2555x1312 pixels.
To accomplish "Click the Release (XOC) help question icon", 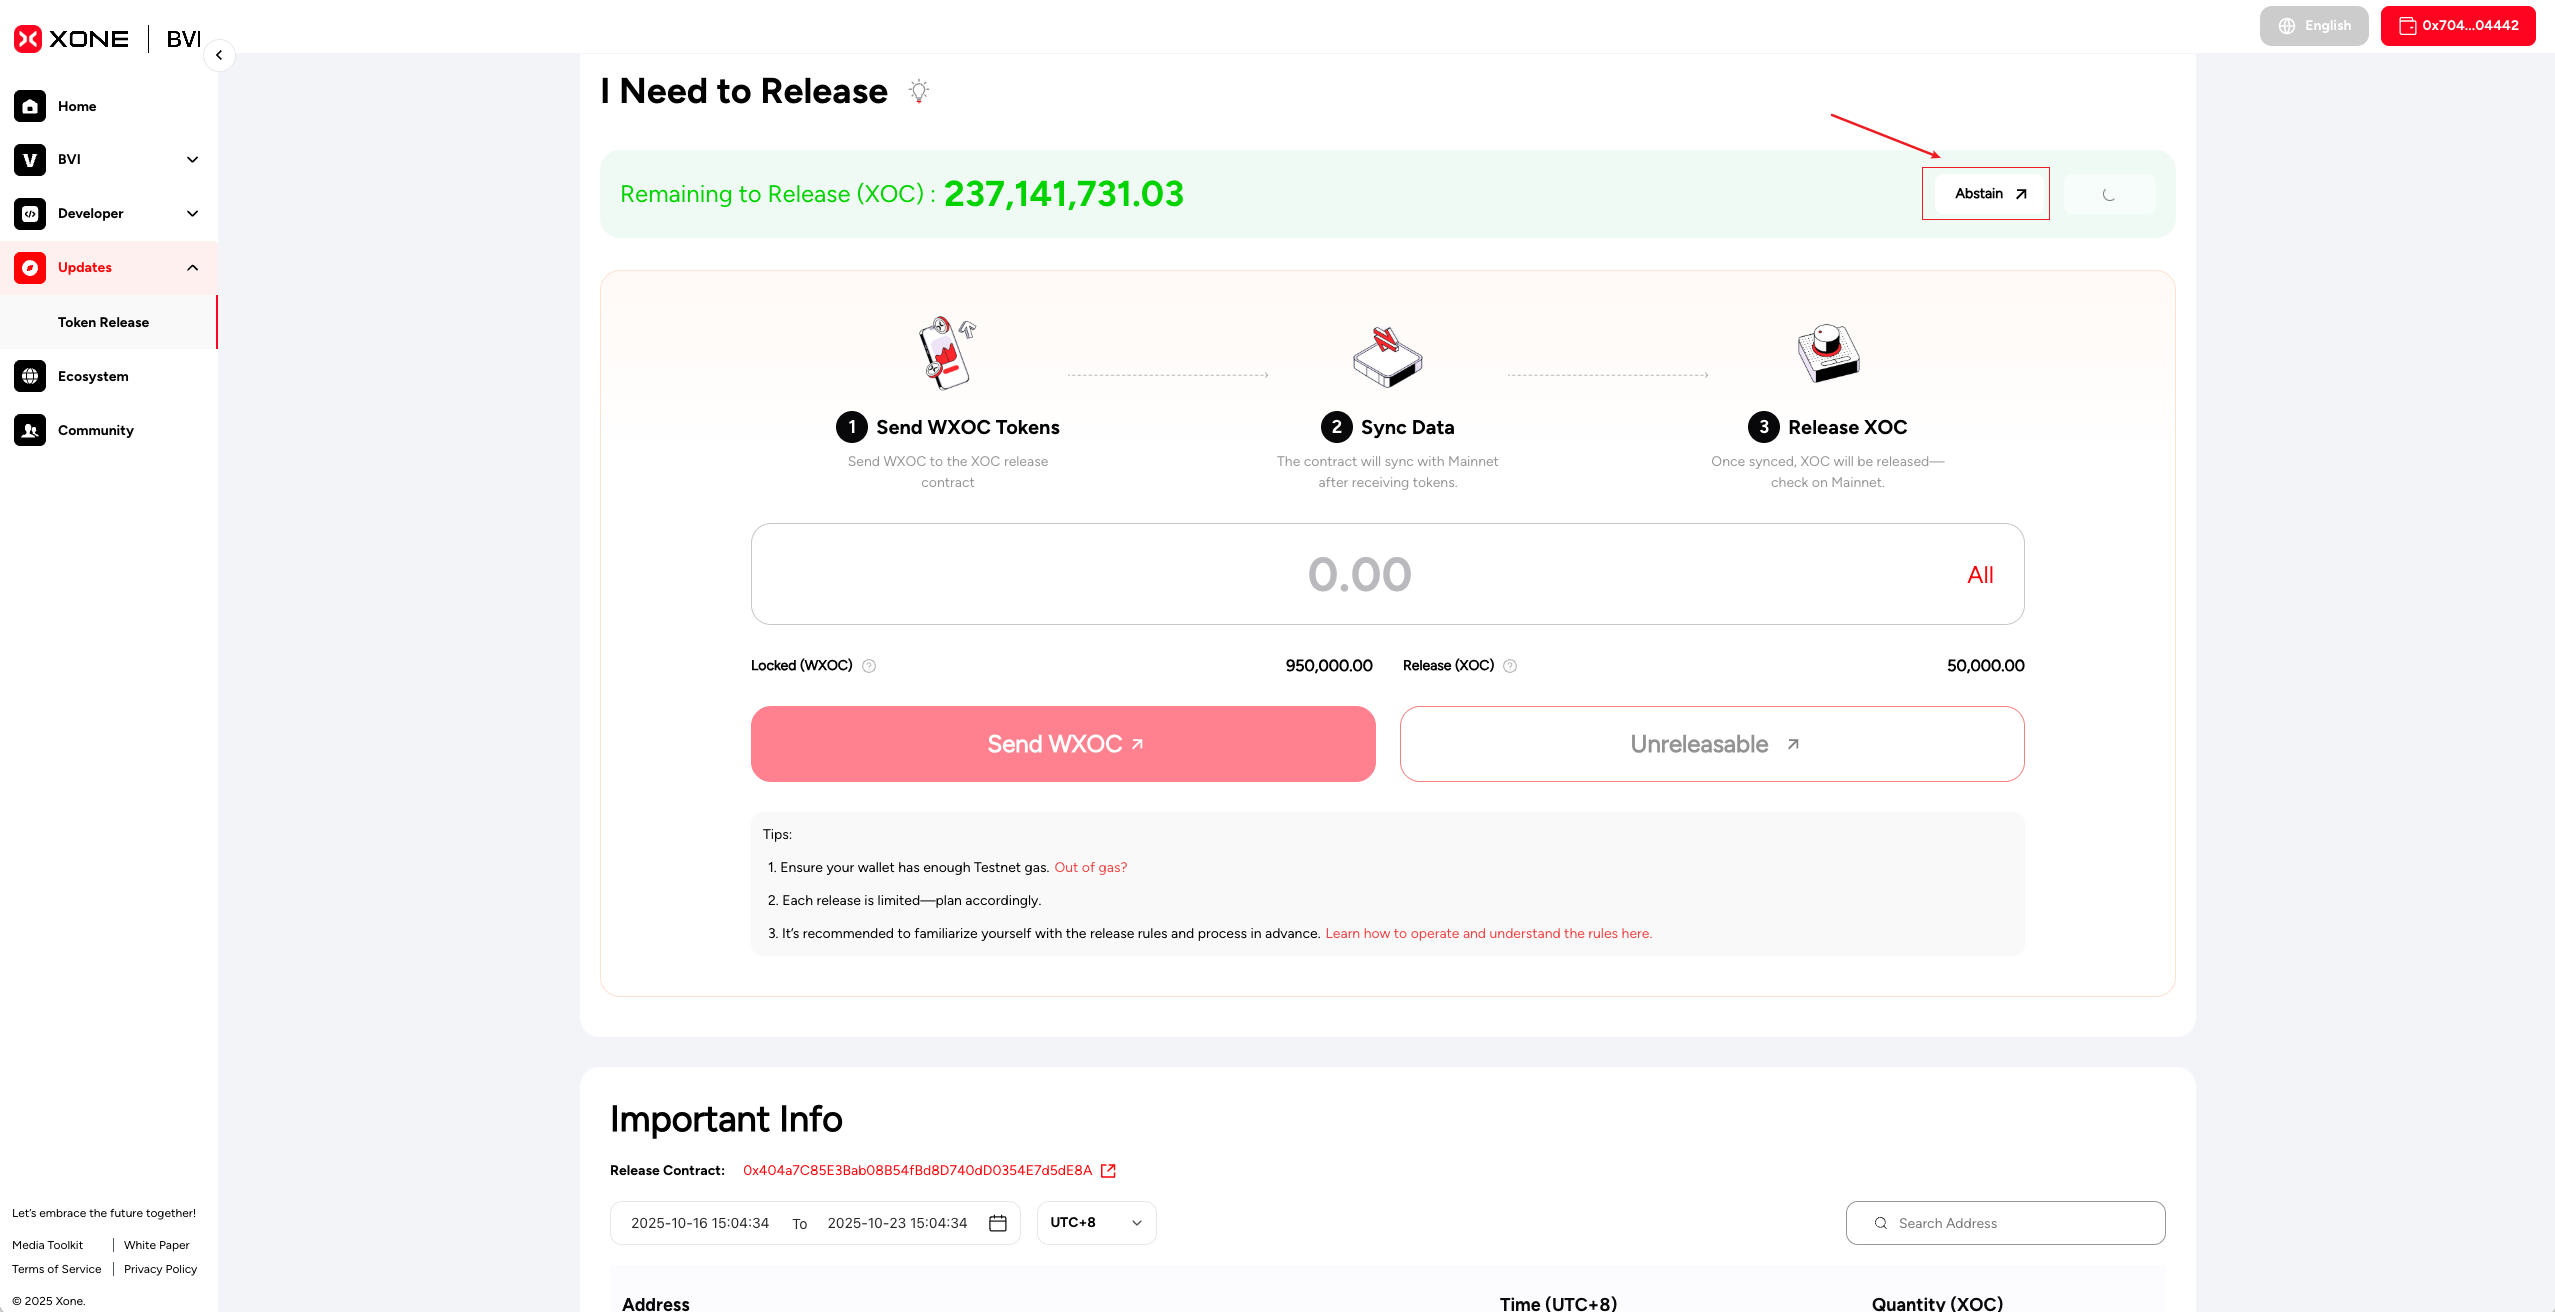I will [1510, 666].
